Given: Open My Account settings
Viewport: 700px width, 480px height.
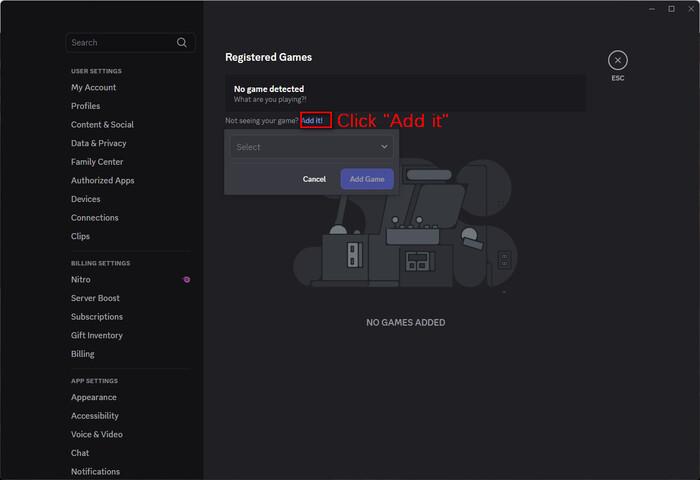Looking at the screenshot, I should [93, 88].
